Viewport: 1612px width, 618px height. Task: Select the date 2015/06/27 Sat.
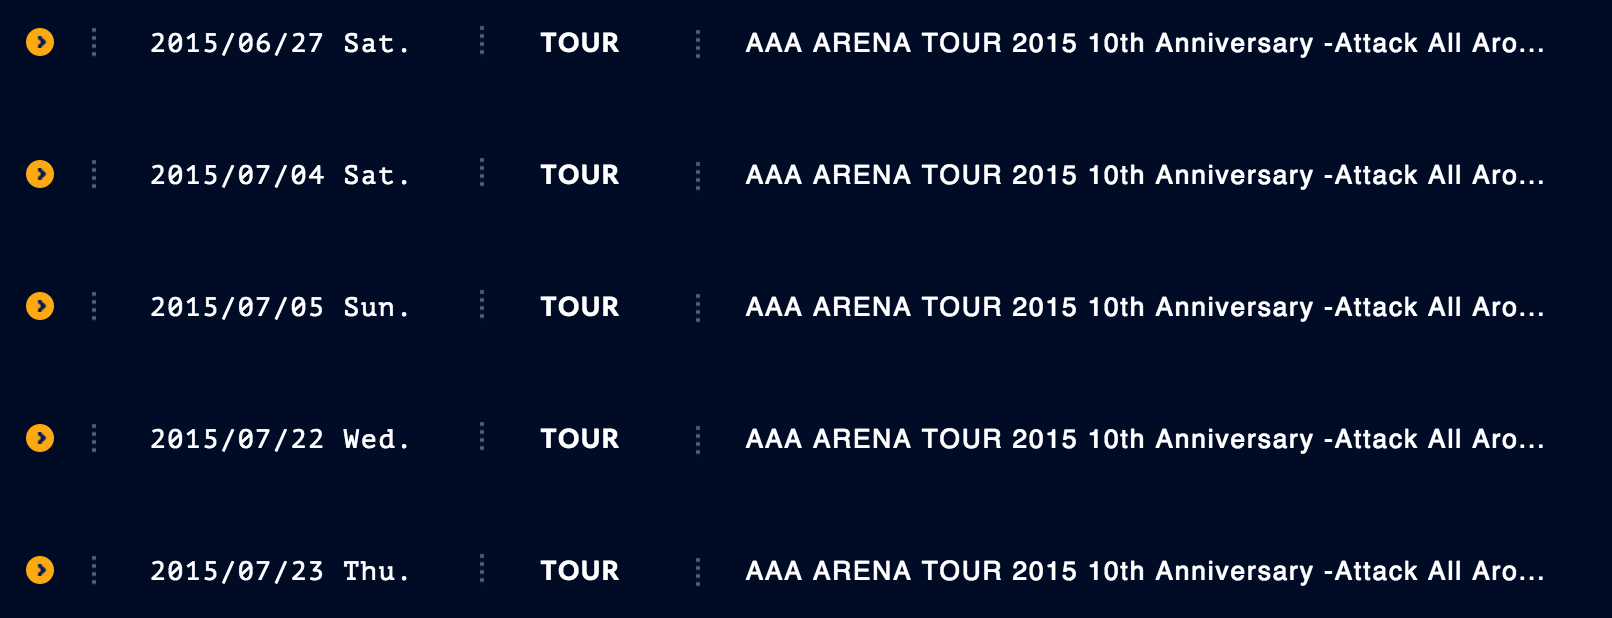[x=279, y=43]
